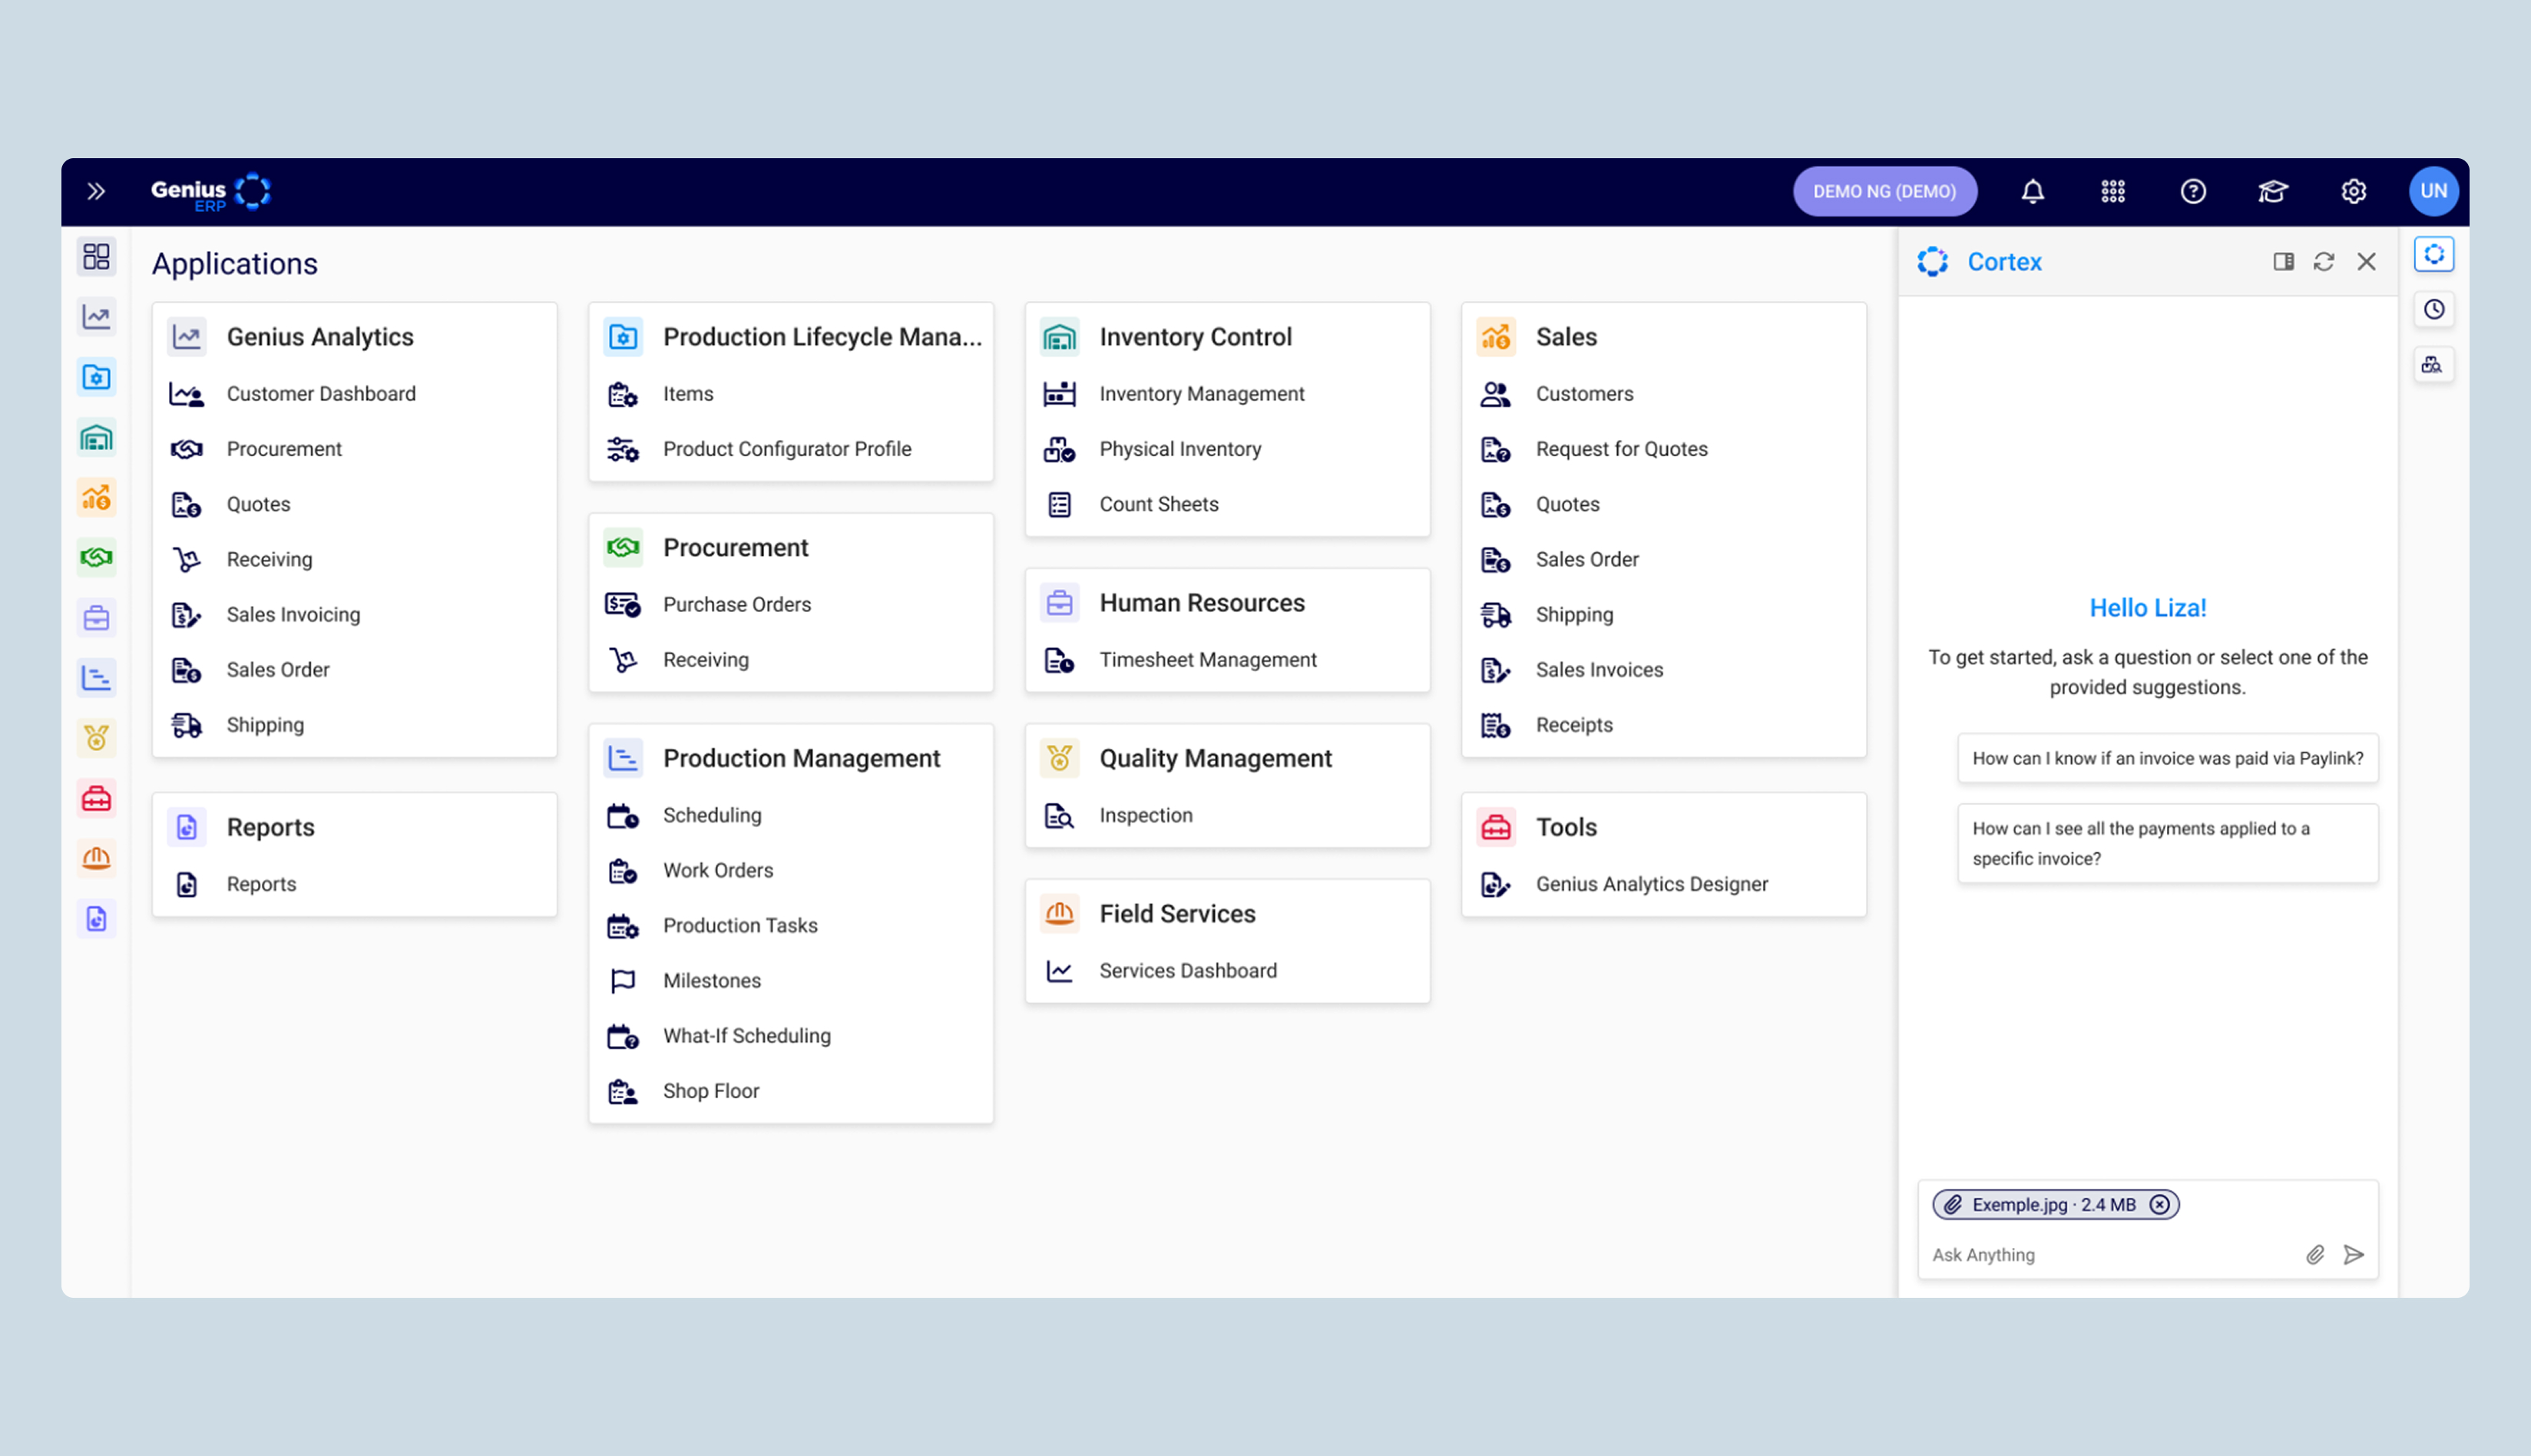This screenshot has width=2531, height=1456.
Task: Open Purchase Orders under Procurement
Action: click(736, 604)
